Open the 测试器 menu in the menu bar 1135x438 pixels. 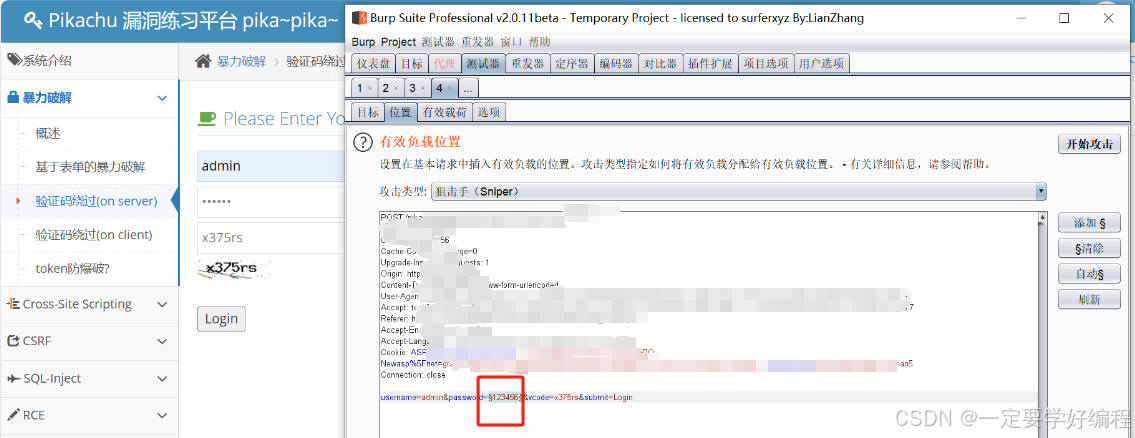pos(438,42)
